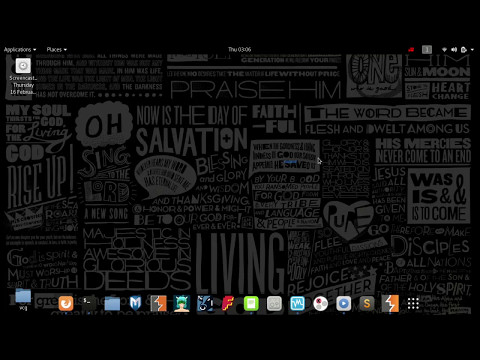Click the Wi-Fi network status icon
Viewport: 480px width, 360px height.
(444, 50)
